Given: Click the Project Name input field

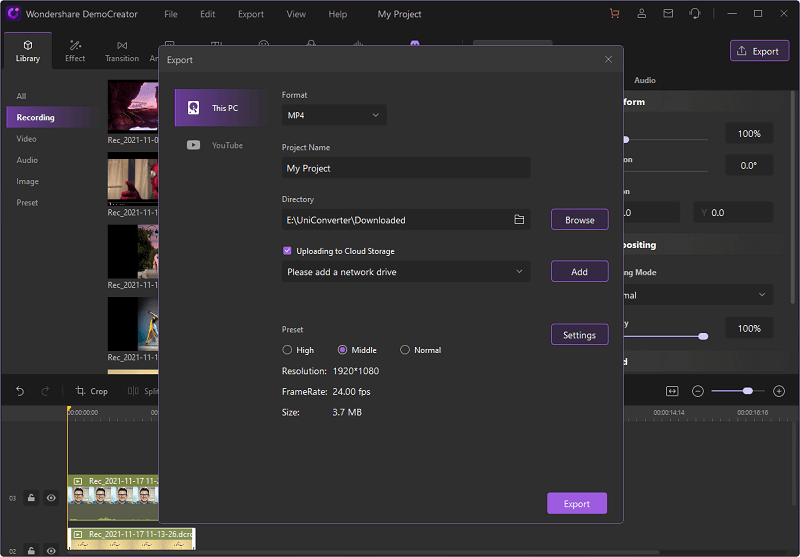Looking at the screenshot, I should (406, 168).
